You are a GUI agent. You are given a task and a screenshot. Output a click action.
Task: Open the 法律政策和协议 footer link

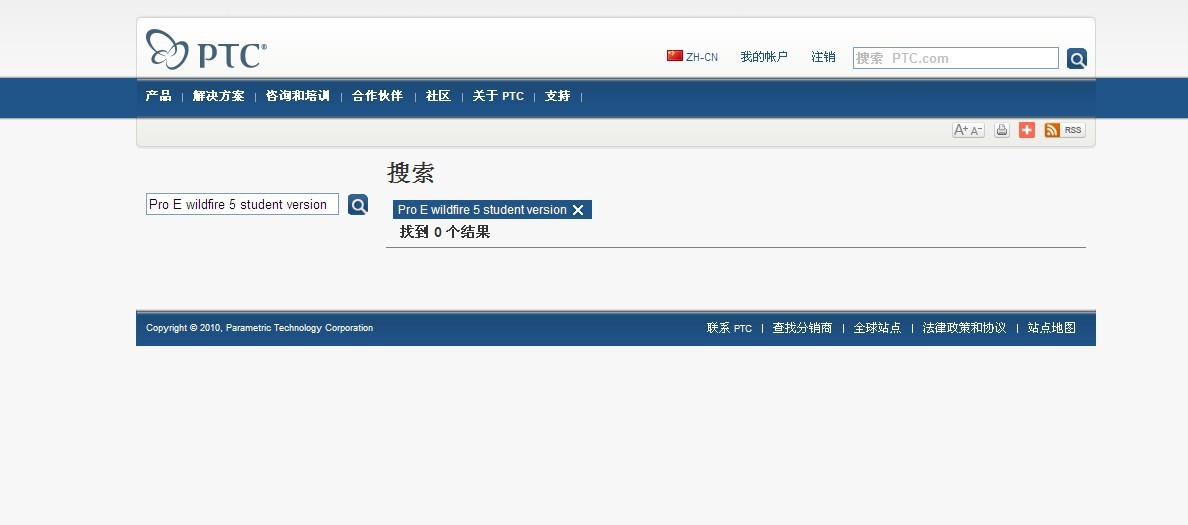pyautogui.click(x=964, y=328)
